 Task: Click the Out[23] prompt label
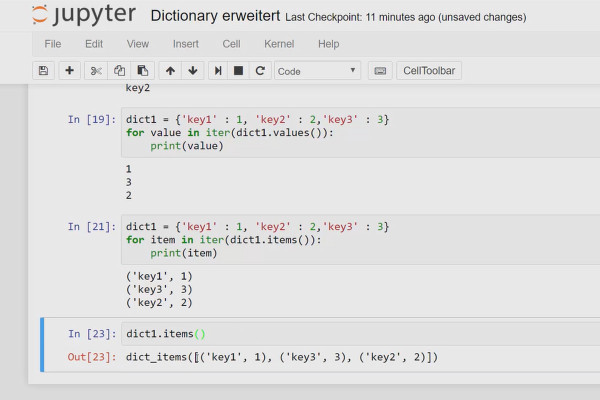(92, 357)
